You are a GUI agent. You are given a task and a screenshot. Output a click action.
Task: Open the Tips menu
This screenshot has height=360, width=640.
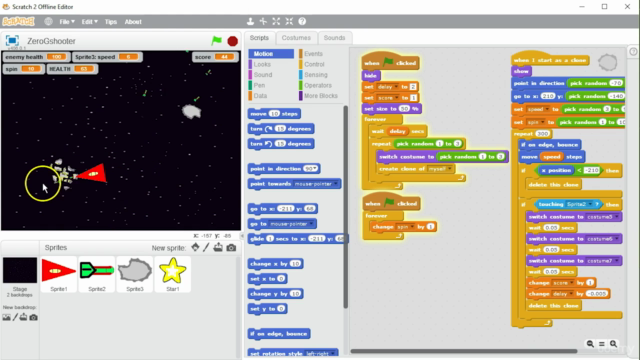click(x=111, y=22)
